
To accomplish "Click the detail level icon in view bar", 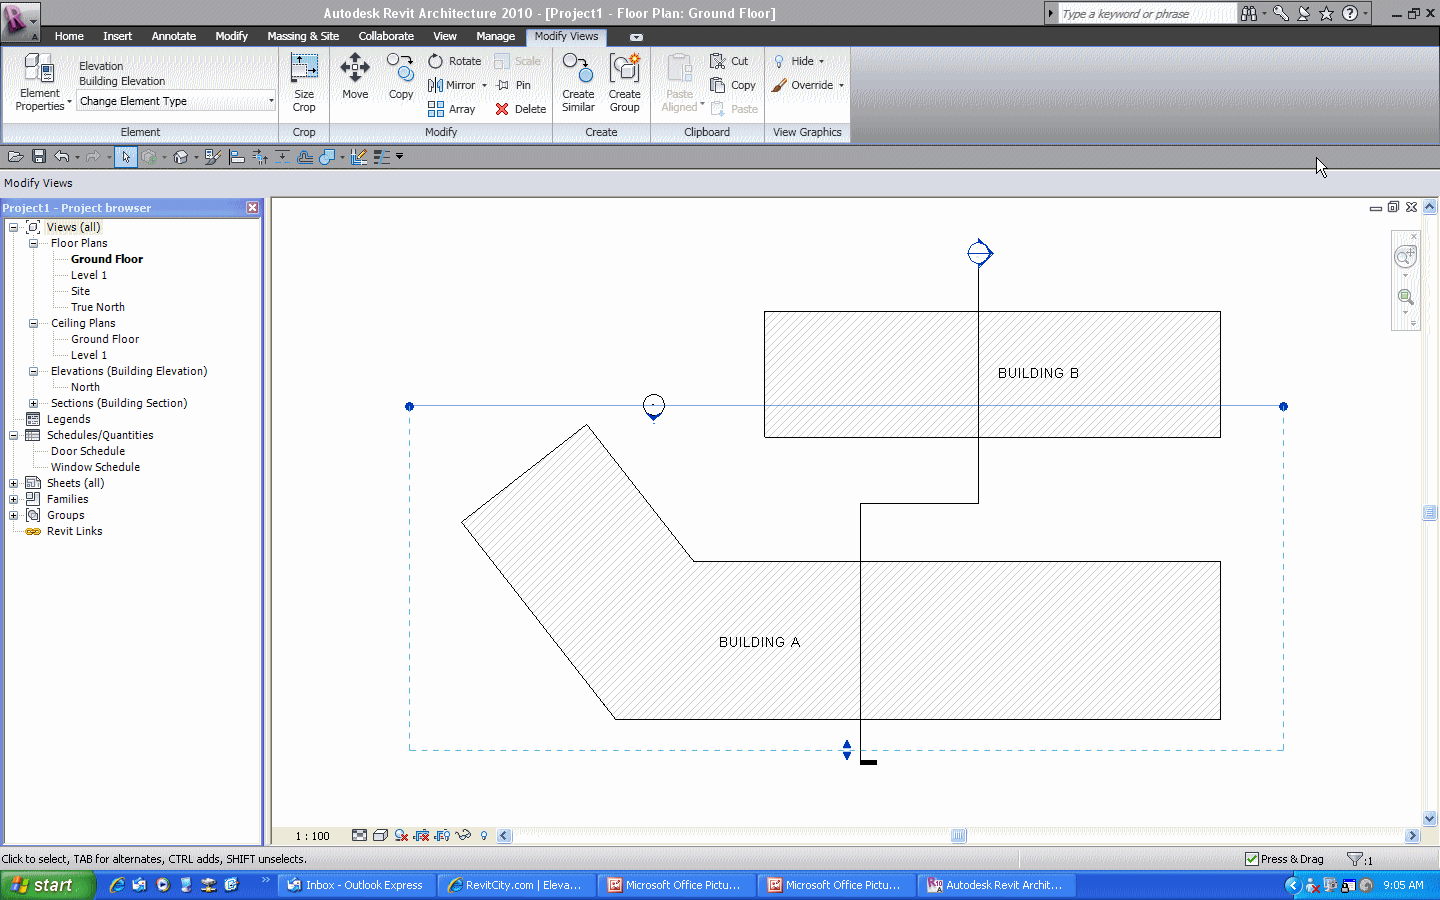I will [359, 836].
